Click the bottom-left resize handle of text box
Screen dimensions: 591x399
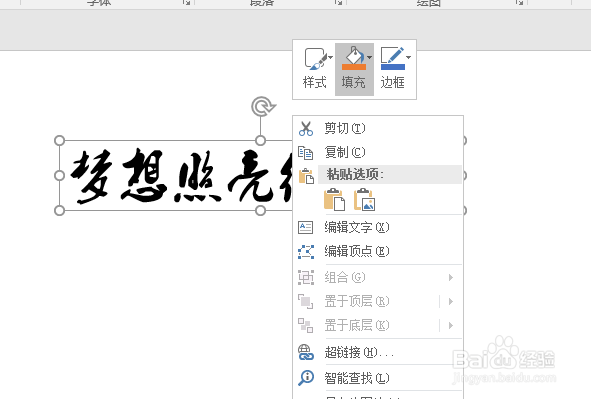click(x=60, y=211)
